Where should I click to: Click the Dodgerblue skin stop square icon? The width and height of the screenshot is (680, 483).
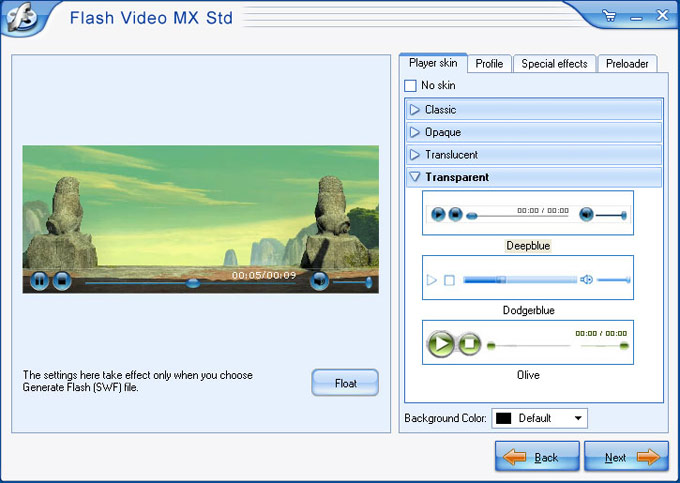pos(449,281)
